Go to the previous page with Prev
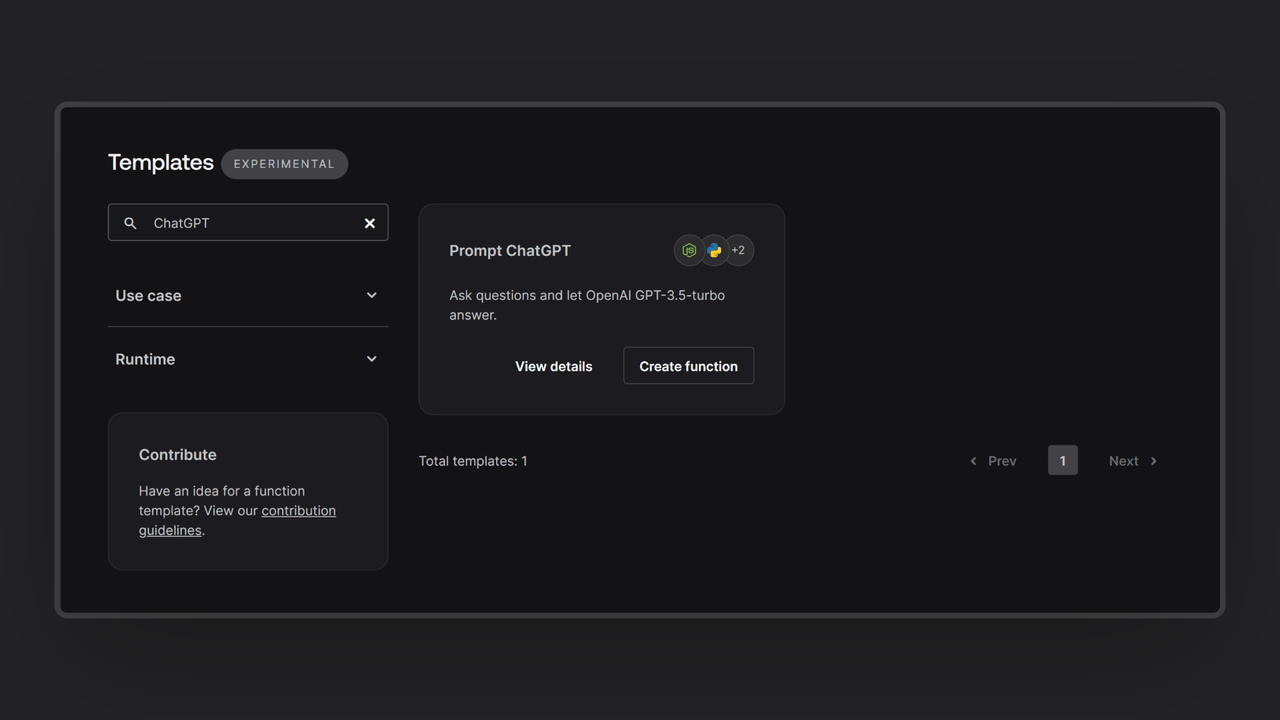The width and height of the screenshot is (1280, 720). 1001,461
